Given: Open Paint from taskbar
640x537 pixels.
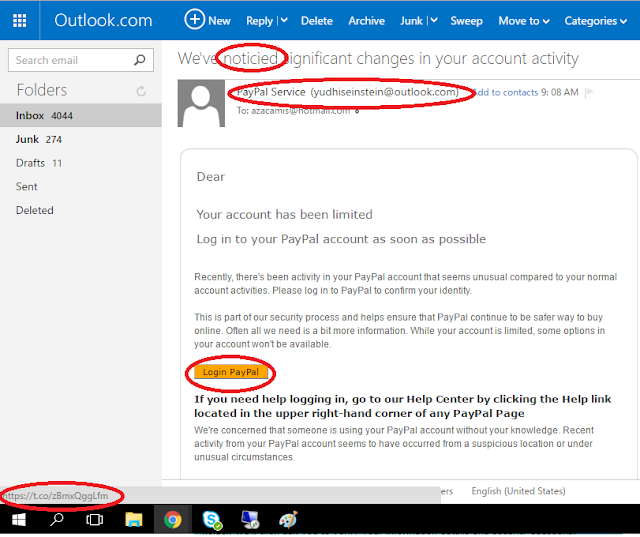Looking at the screenshot, I should pos(288,520).
